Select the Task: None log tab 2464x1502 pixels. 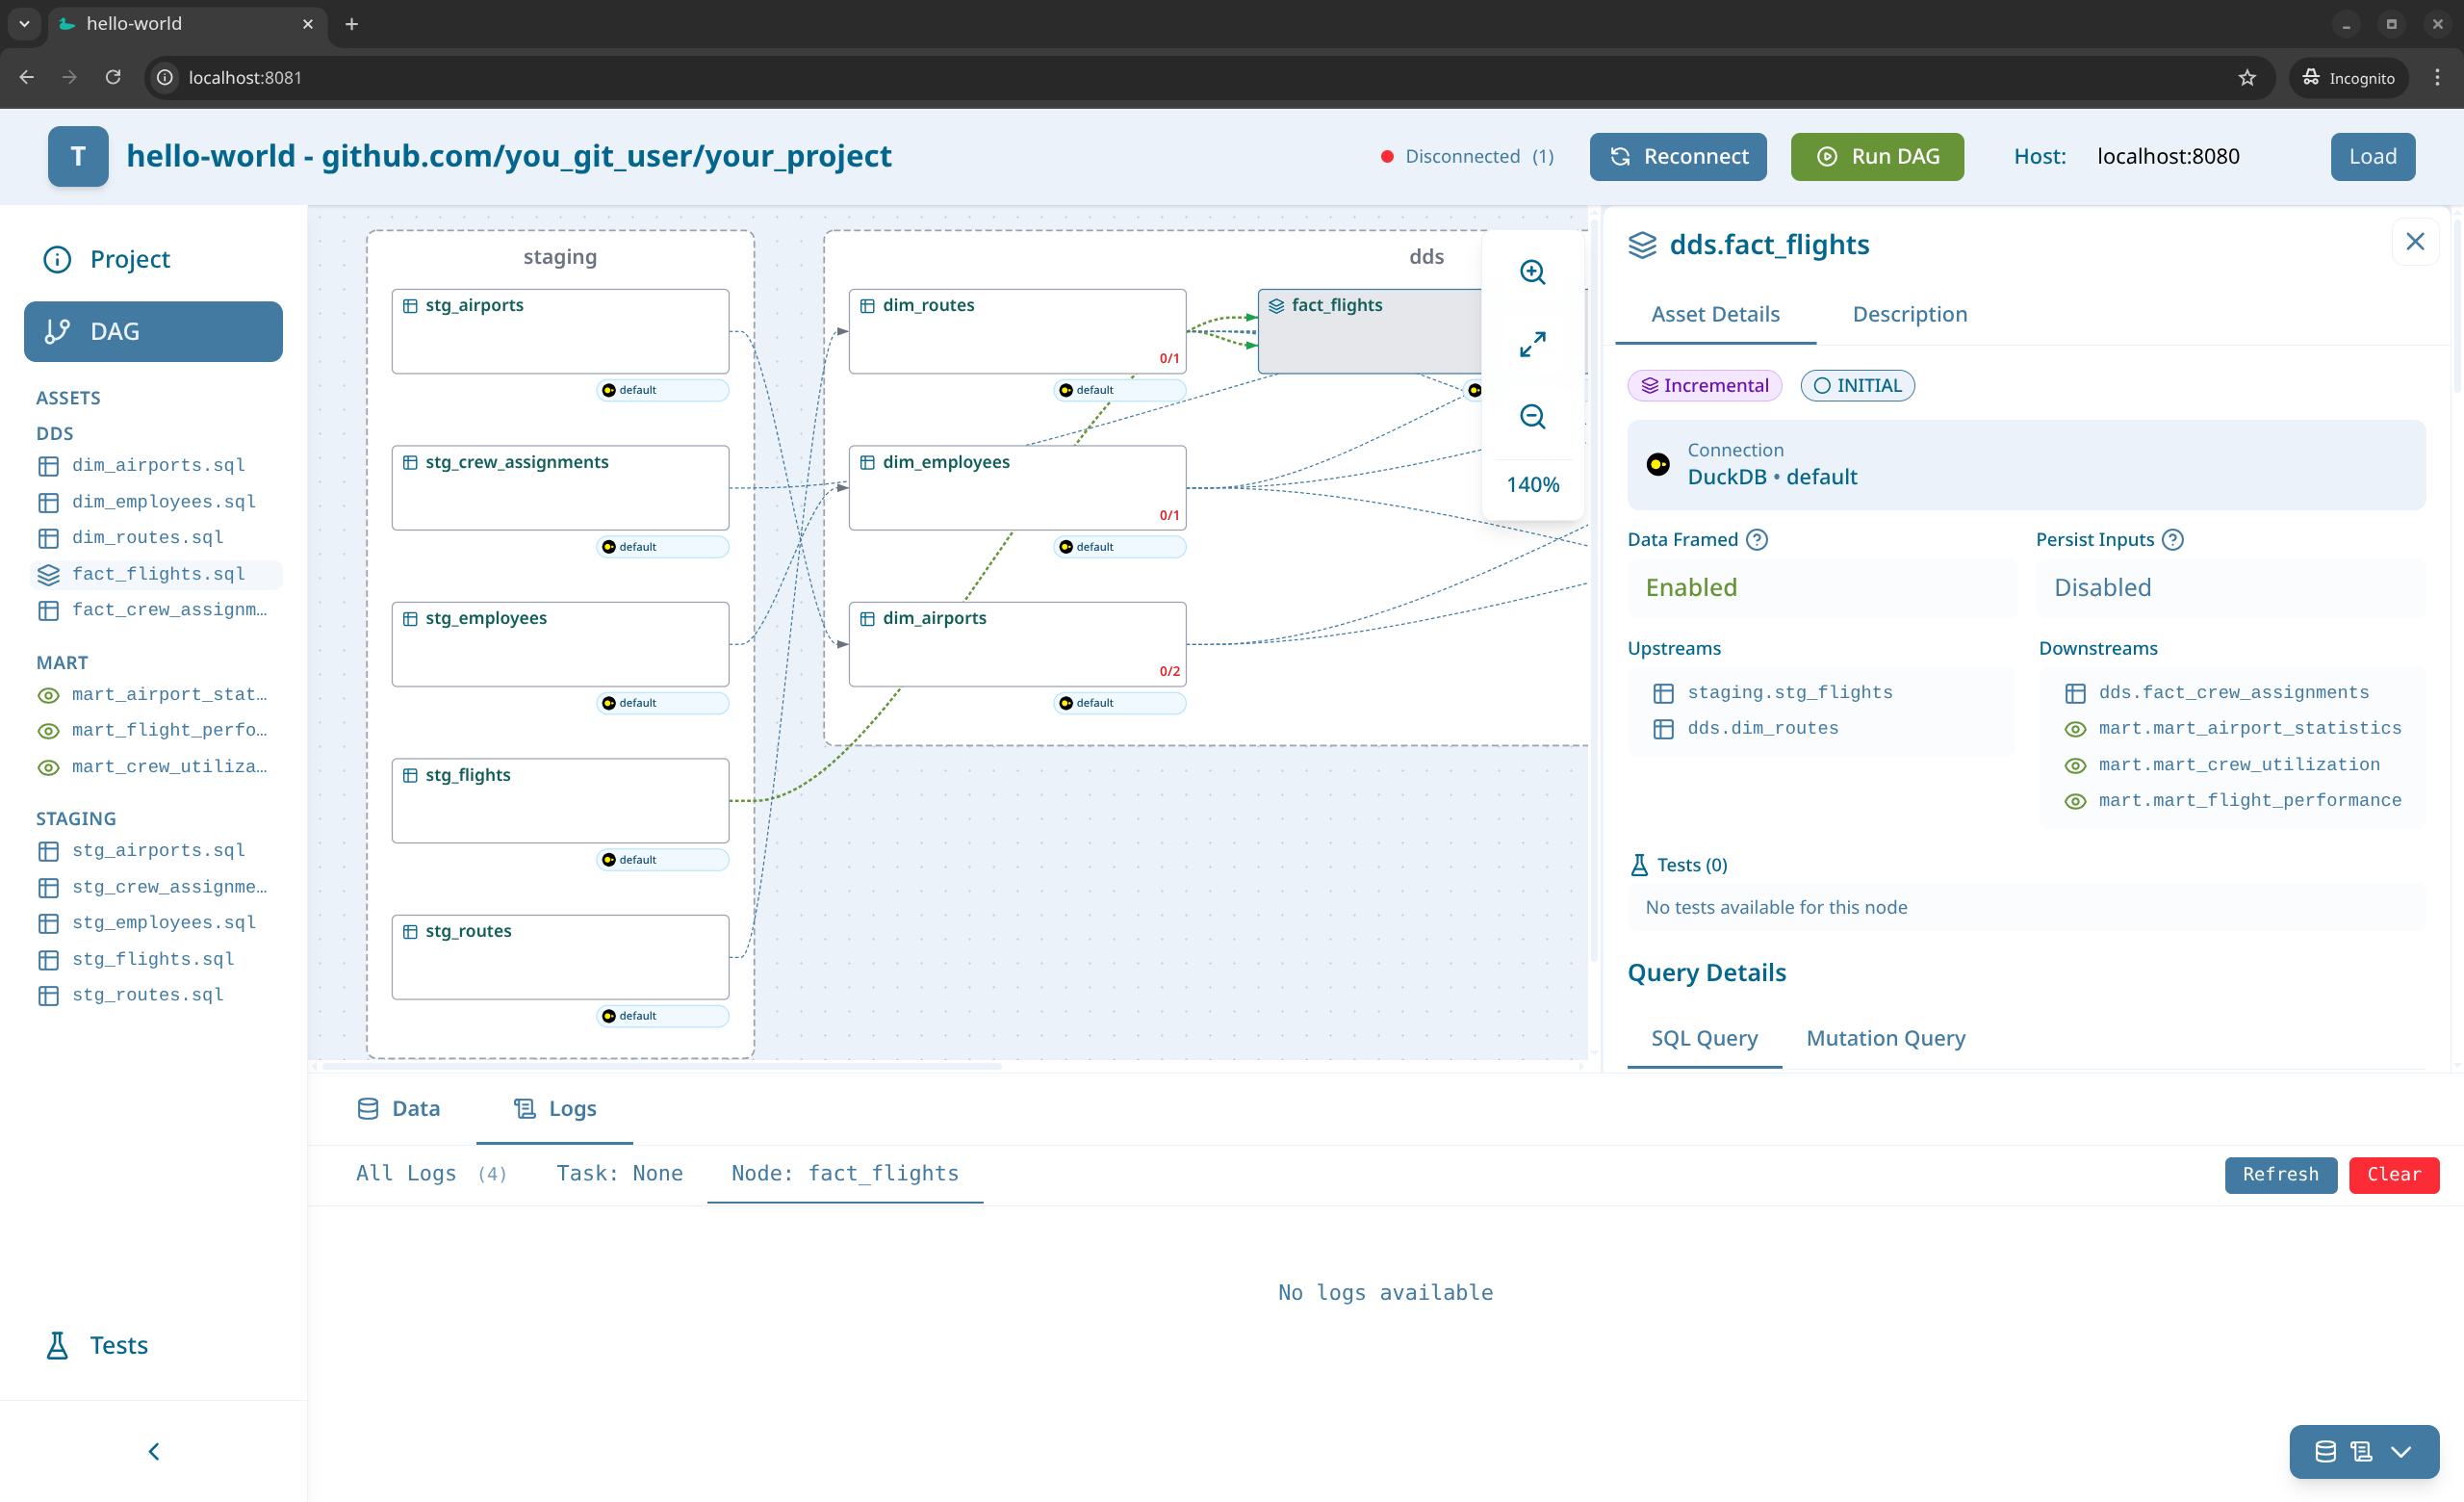pyautogui.click(x=619, y=1173)
